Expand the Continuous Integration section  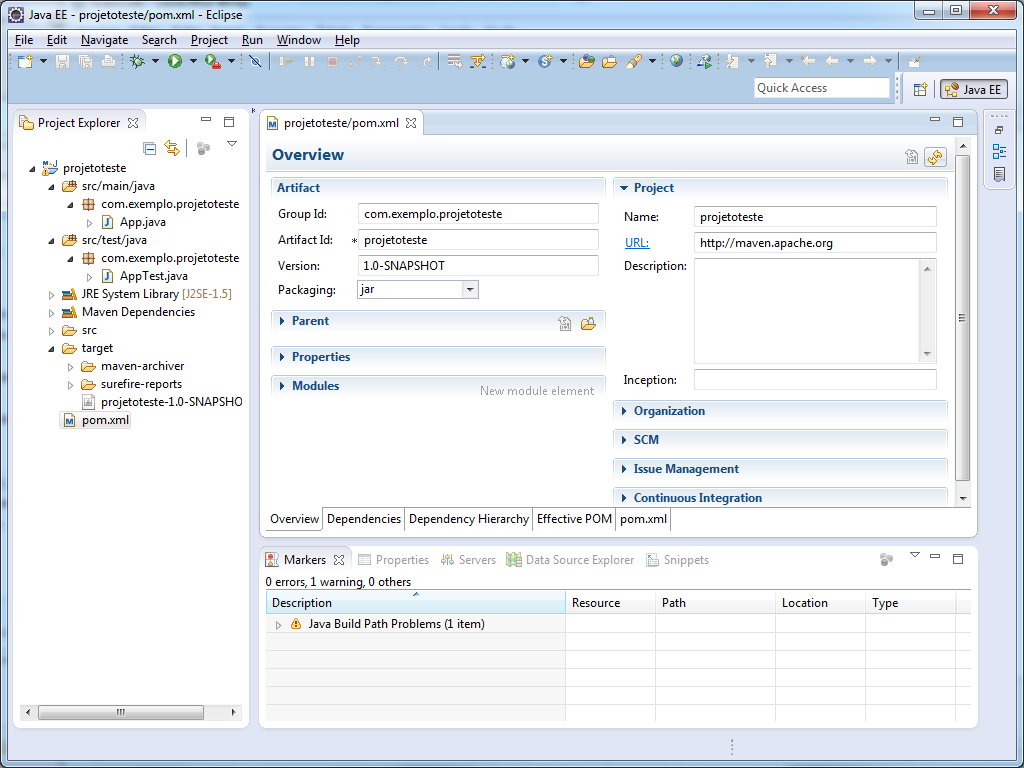[x=624, y=498]
